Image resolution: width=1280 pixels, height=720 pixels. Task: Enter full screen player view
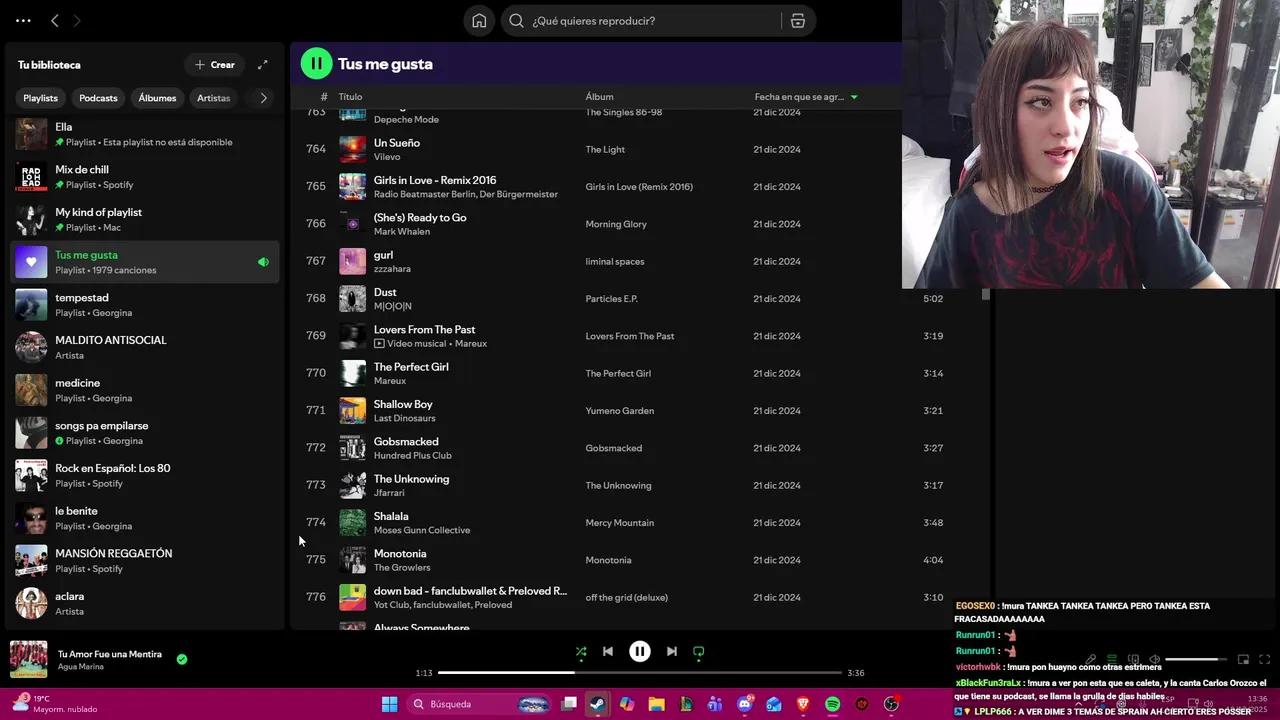1264,659
